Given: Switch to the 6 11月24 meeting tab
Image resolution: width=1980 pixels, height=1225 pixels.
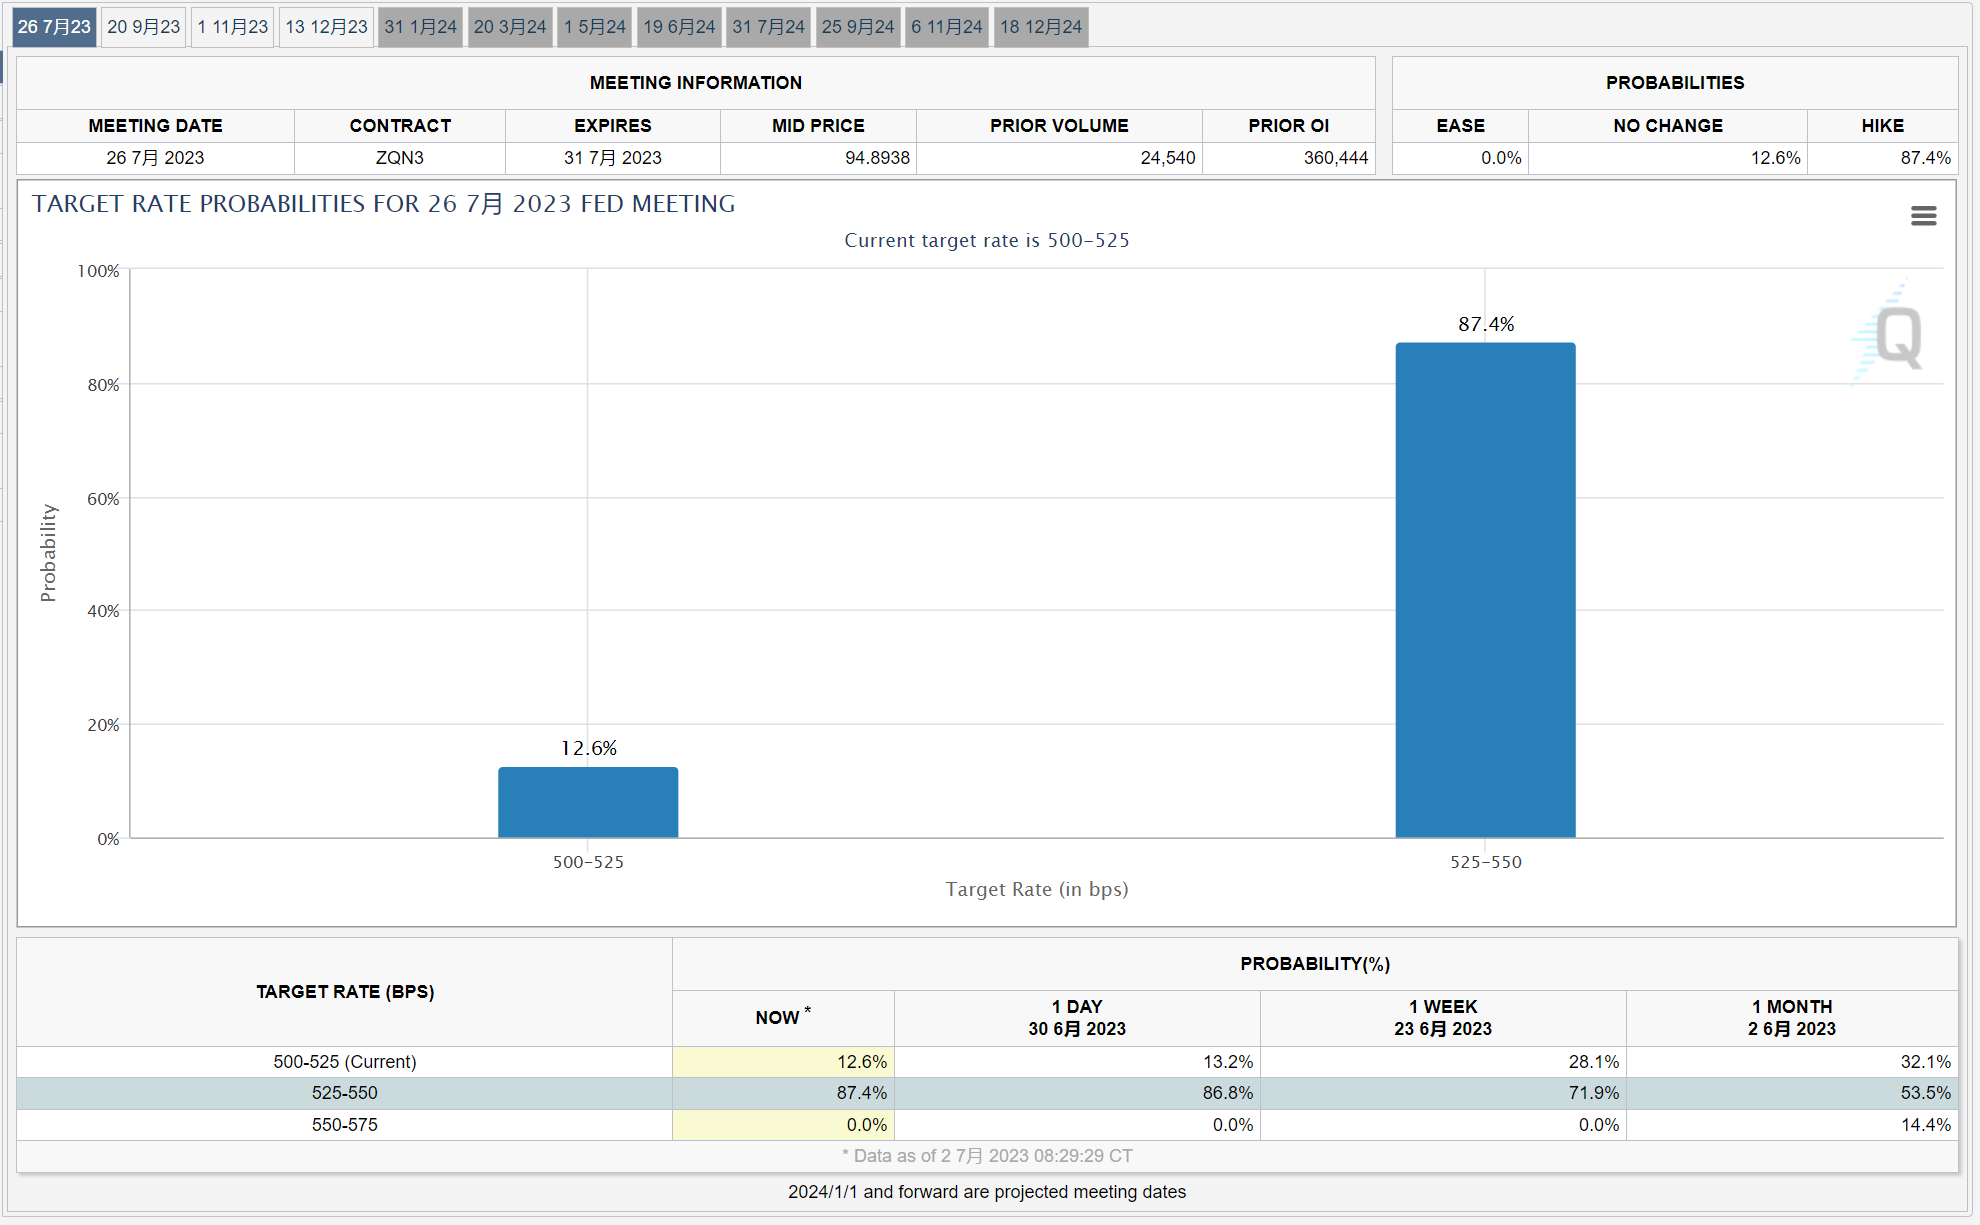Looking at the screenshot, I should [947, 27].
